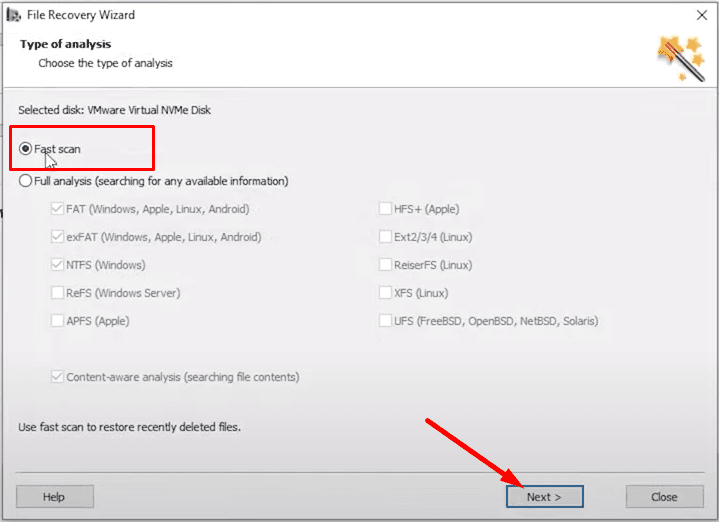Enable the APFS (Apple) checkbox
The image size is (719, 522).
(57, 321)
